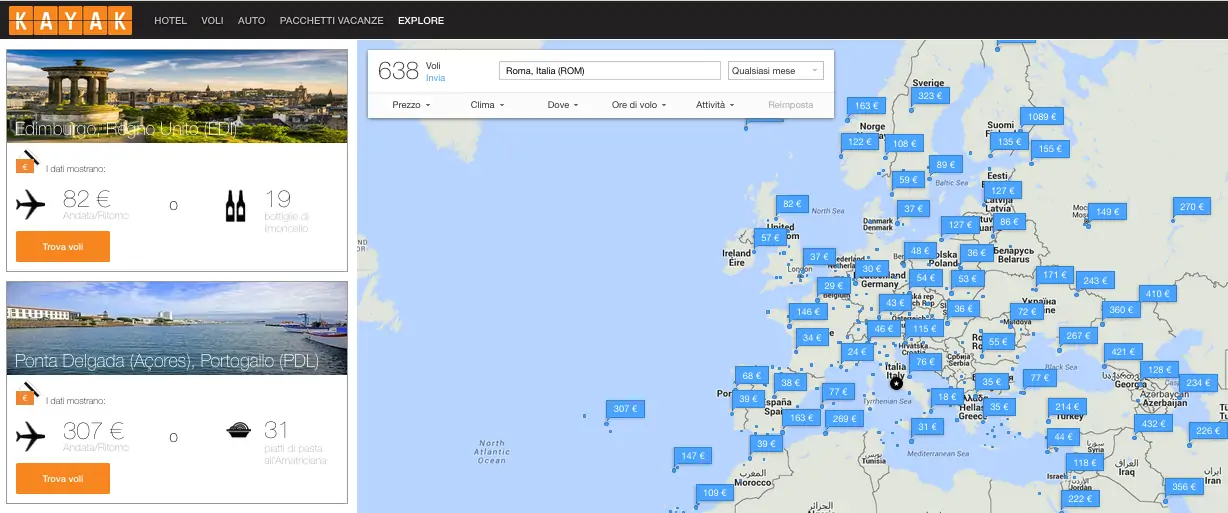Screen dimensions: 1228x513
Task: Select the 214 € price marker
Action: pos(1067,407)
